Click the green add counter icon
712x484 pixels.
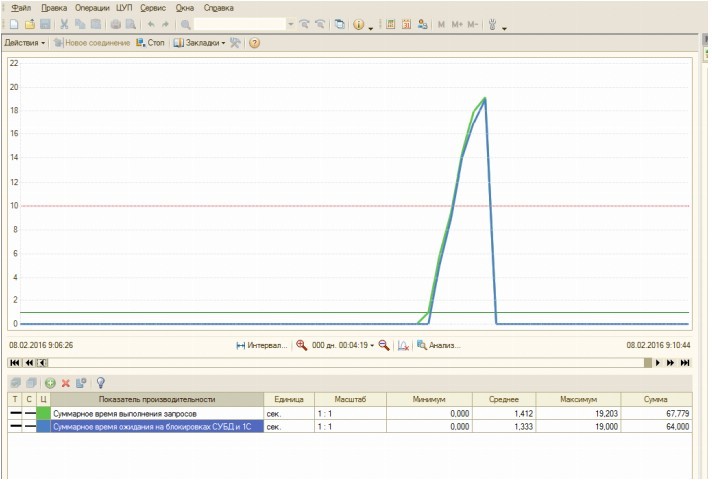[50, 383]
